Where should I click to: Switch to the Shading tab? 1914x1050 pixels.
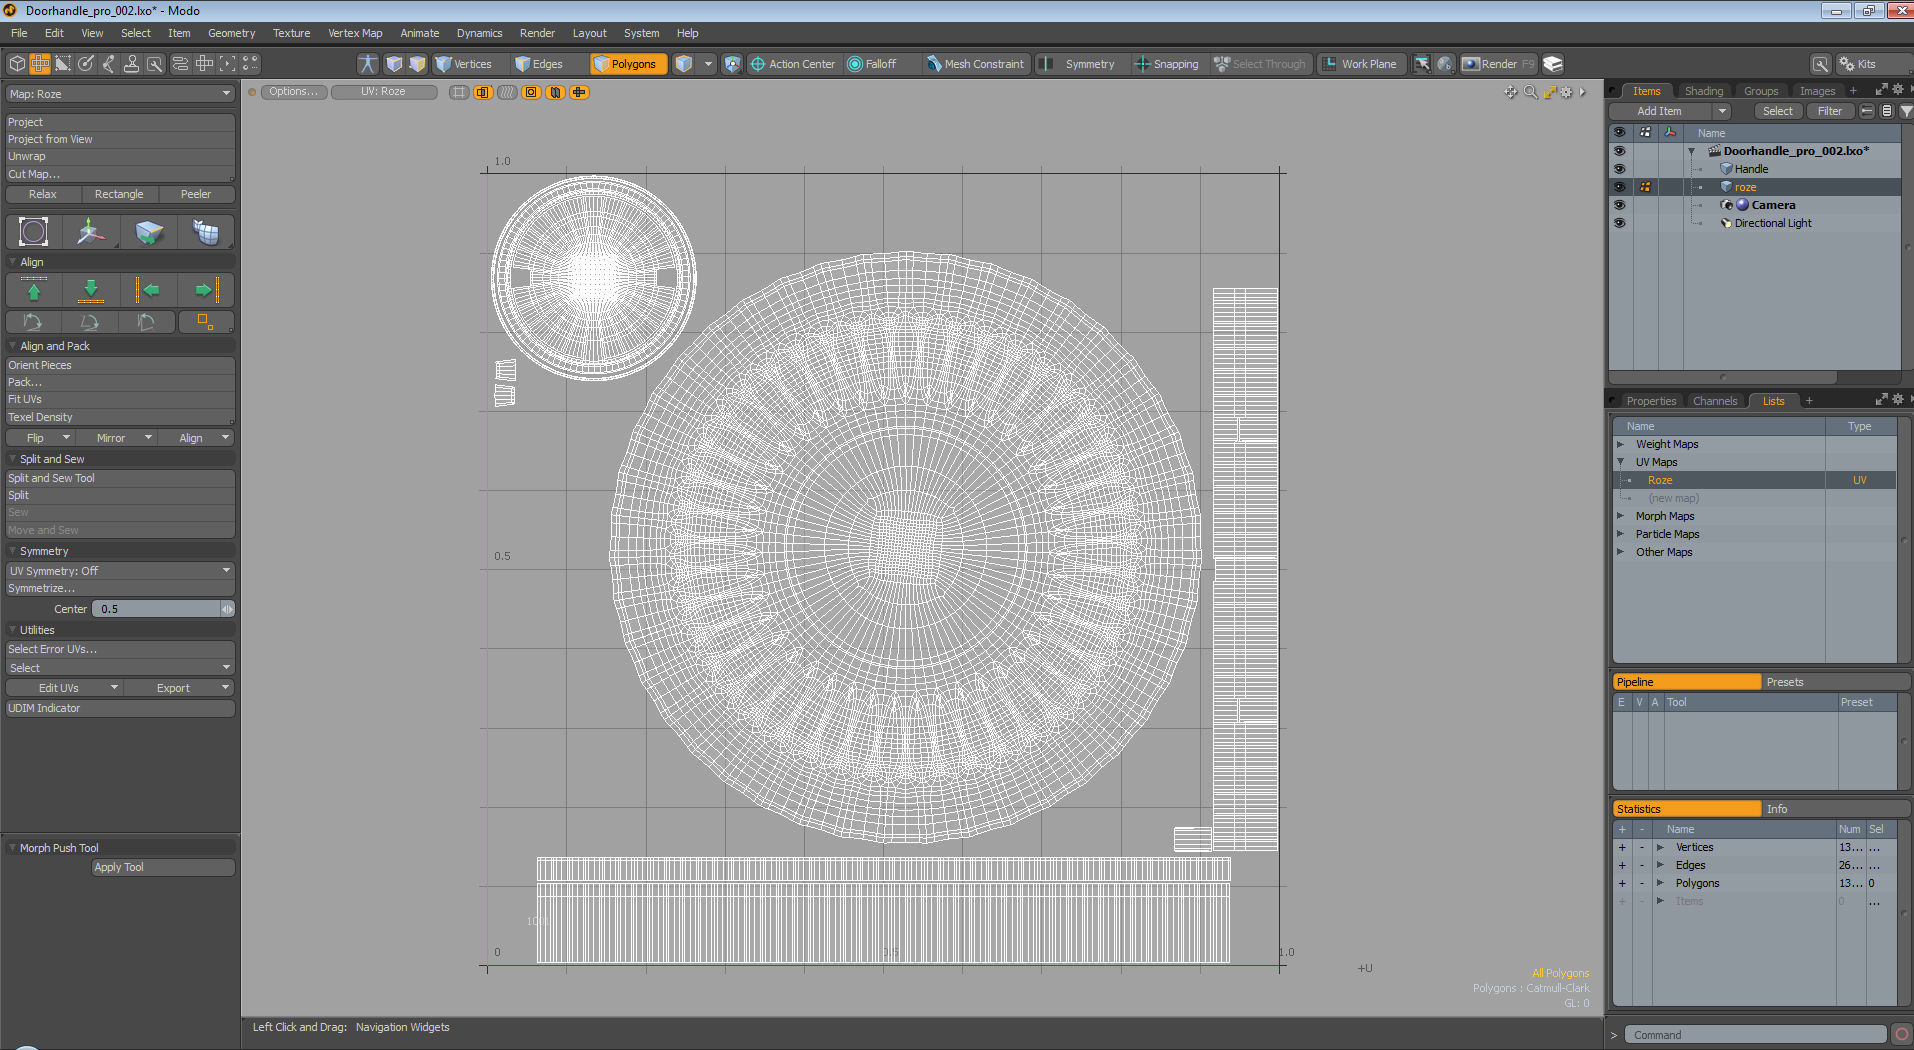click(1703, 91)
